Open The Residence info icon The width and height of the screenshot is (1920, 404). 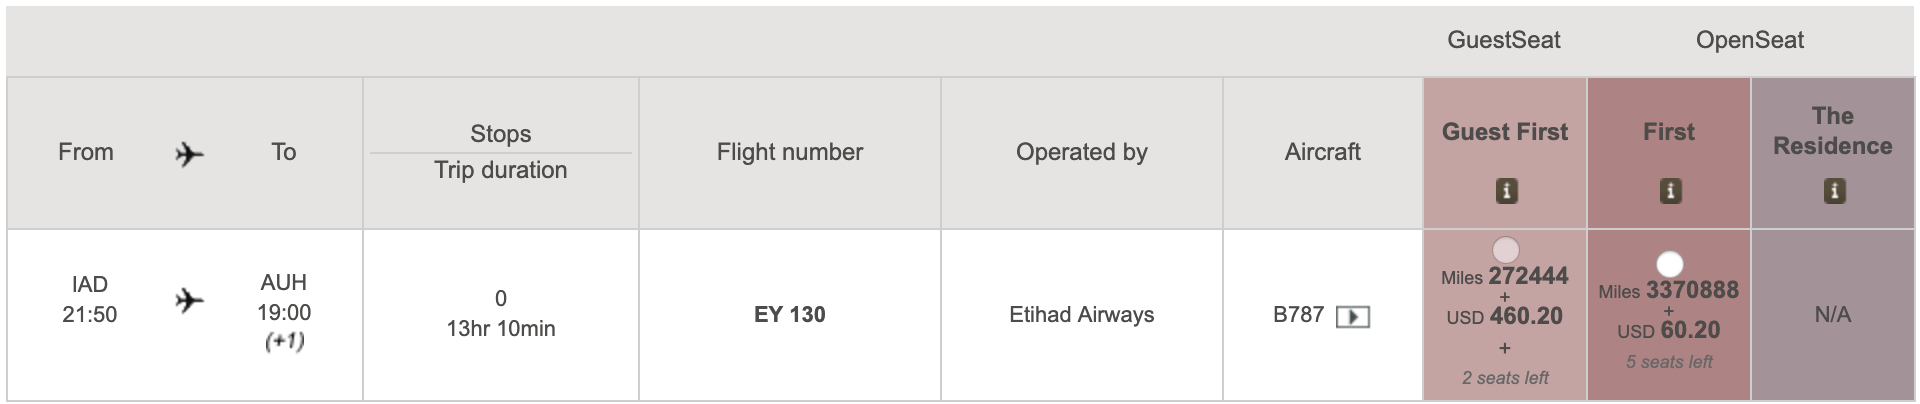point(1834,190)
